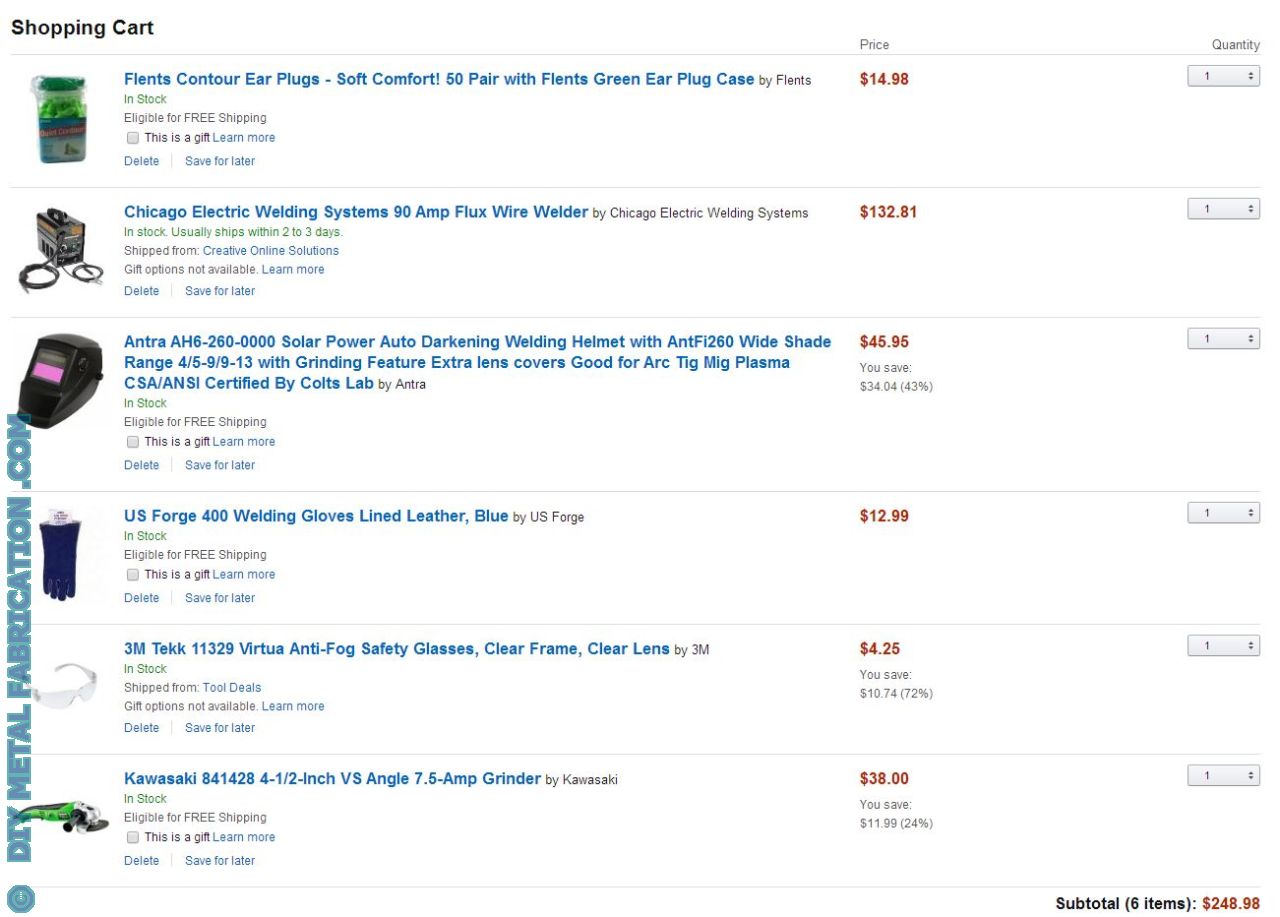Screen dimensions: 1280x917
Task: Delete the Kawasaki grinder from cart
Action: pos(141,861)
